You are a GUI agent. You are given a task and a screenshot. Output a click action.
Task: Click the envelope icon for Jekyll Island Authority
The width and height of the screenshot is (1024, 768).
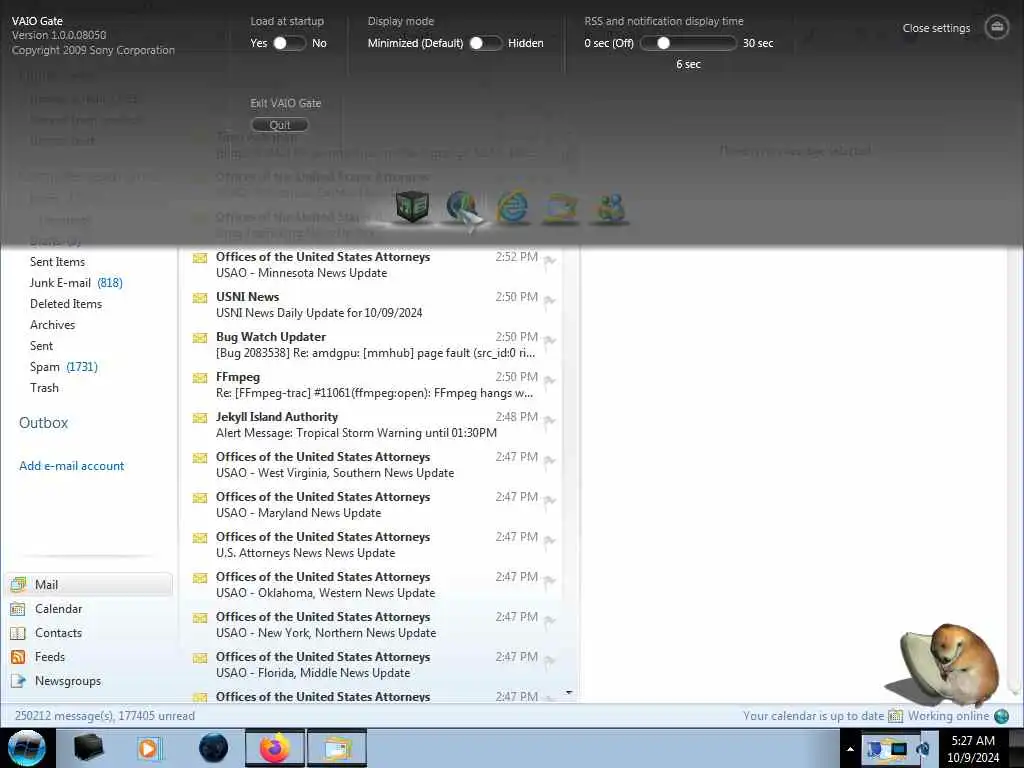(200, 417)
